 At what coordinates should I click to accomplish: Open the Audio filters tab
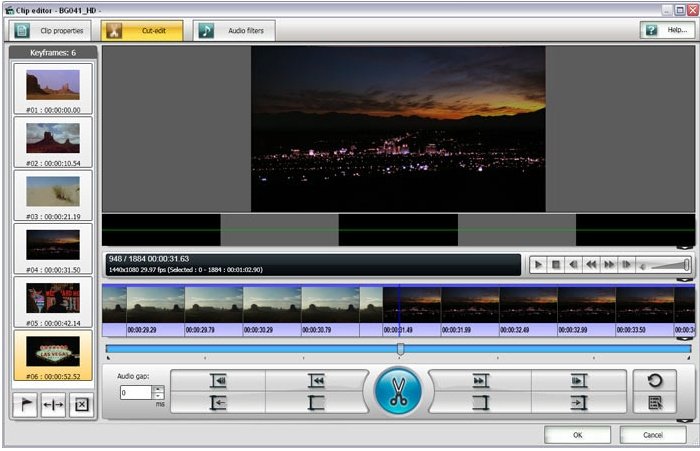pos(232,31)
